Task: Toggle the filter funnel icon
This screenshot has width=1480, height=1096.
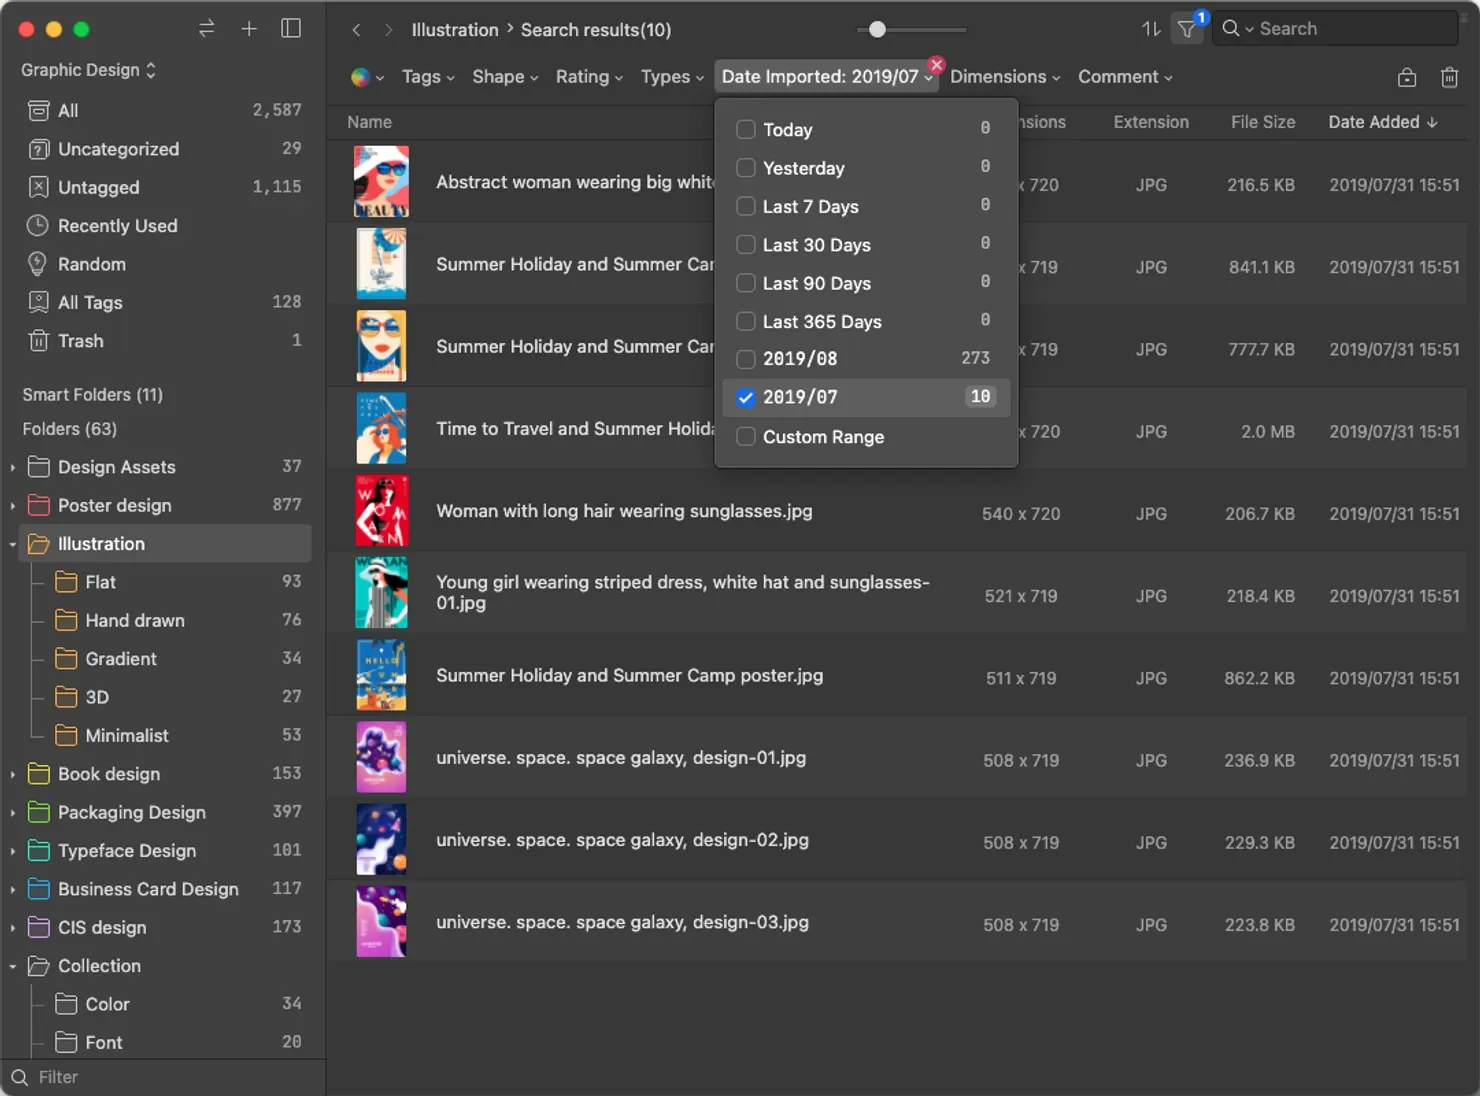Action: coord(1186,29)
